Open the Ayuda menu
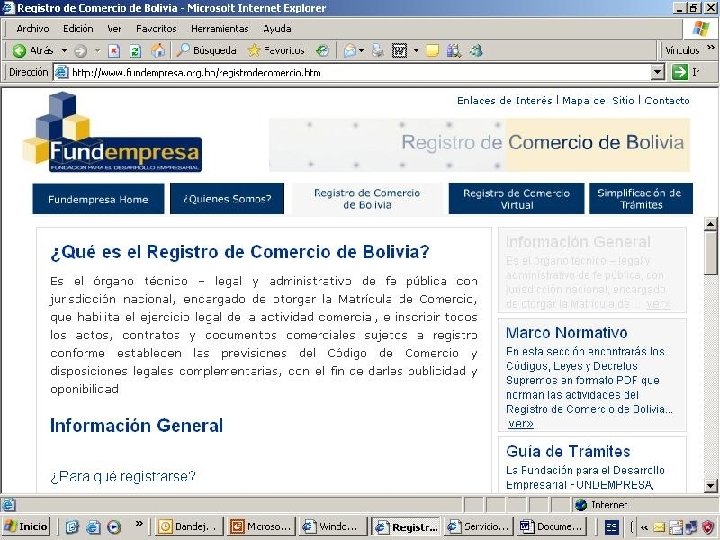Viewport: 720px width, 540px height. coord(277,28)
